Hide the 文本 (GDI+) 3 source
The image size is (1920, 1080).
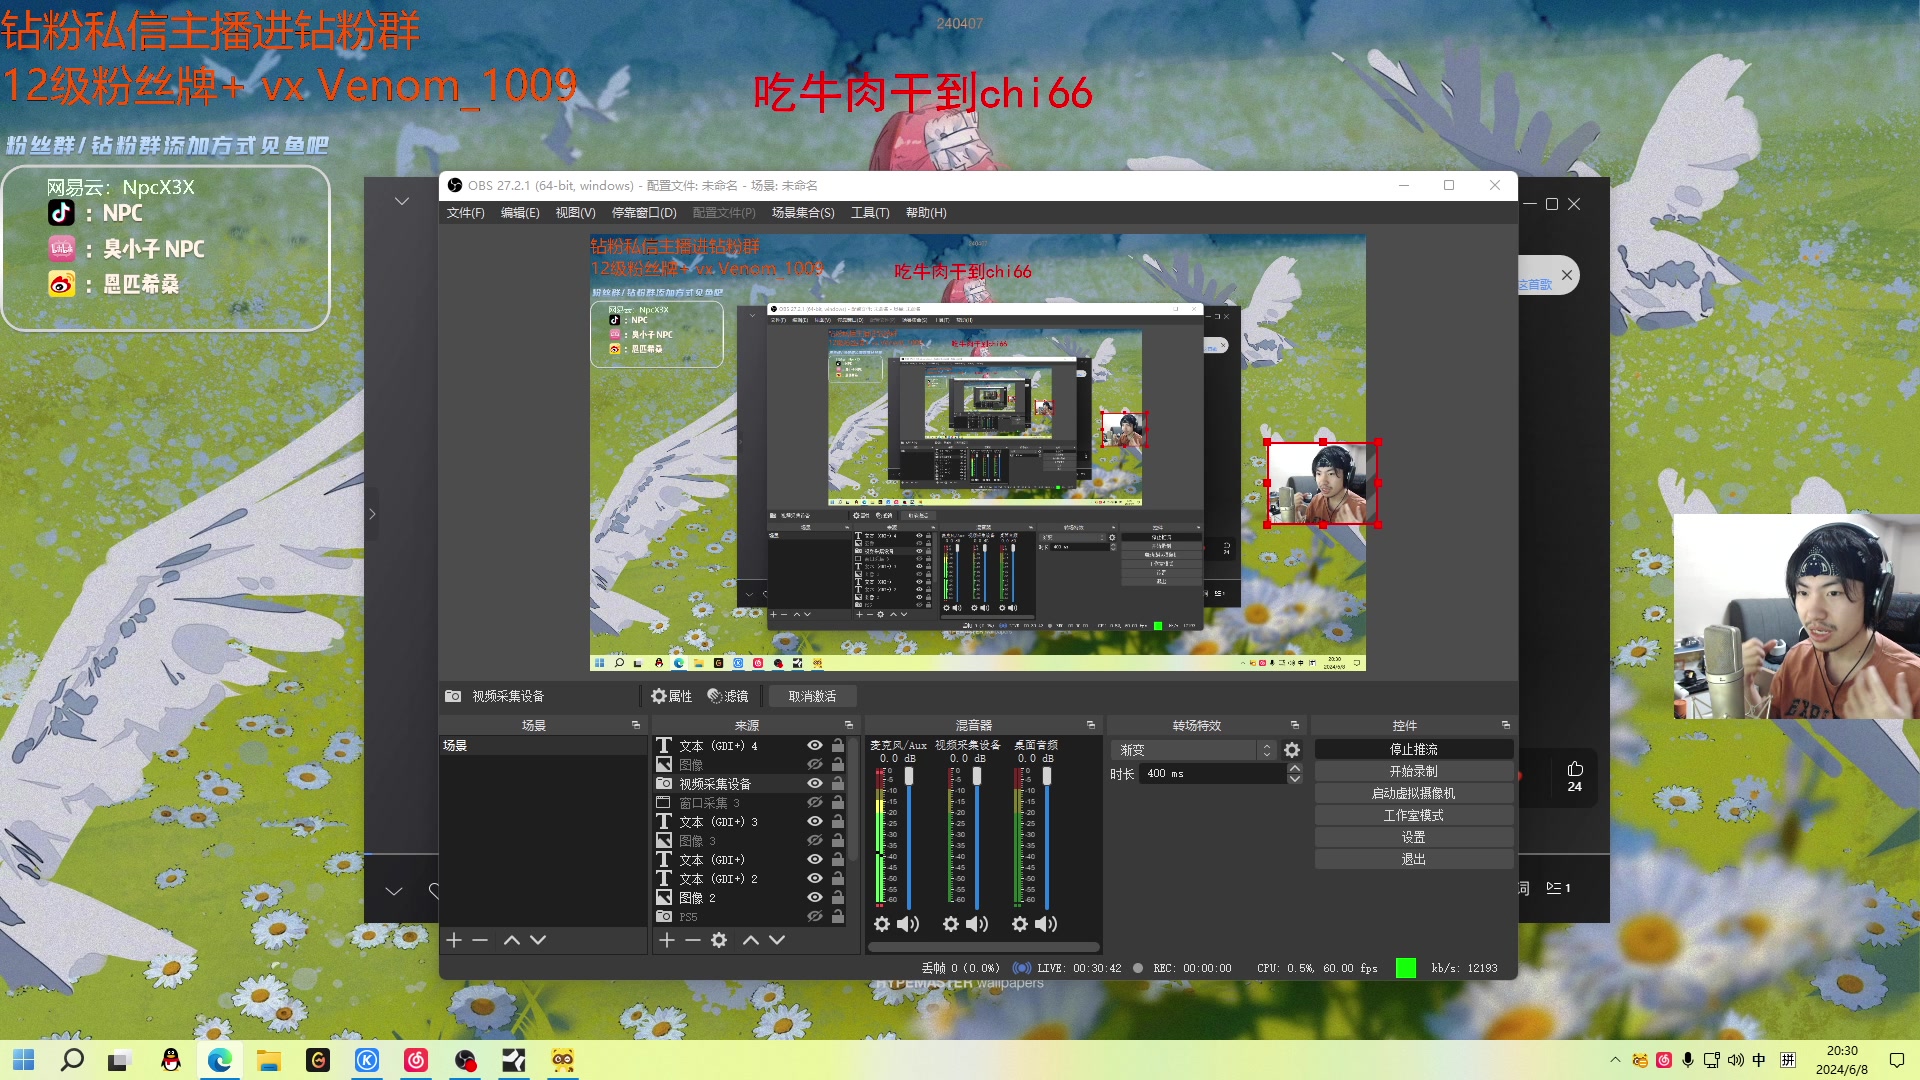click(x=815, y=822)
